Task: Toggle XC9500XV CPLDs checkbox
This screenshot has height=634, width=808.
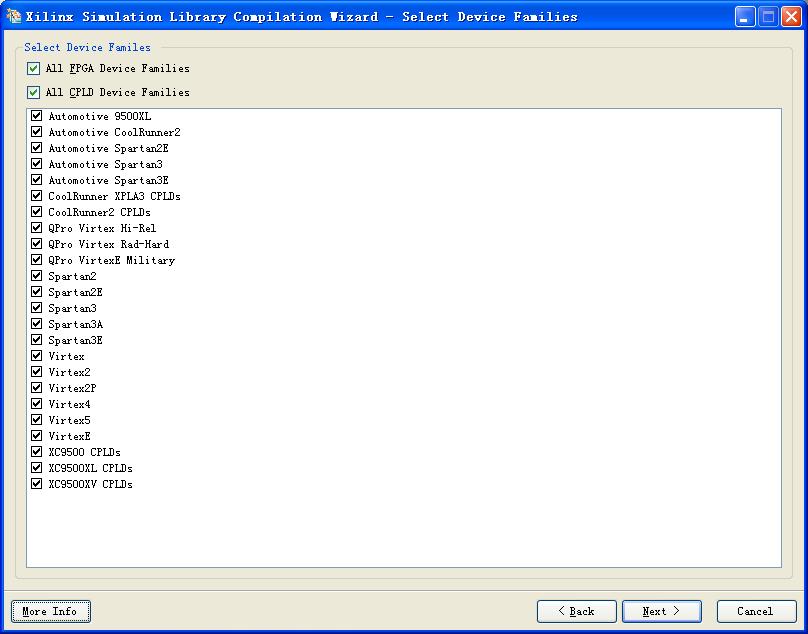Action: pyautogui.click(x=37, y=483)
